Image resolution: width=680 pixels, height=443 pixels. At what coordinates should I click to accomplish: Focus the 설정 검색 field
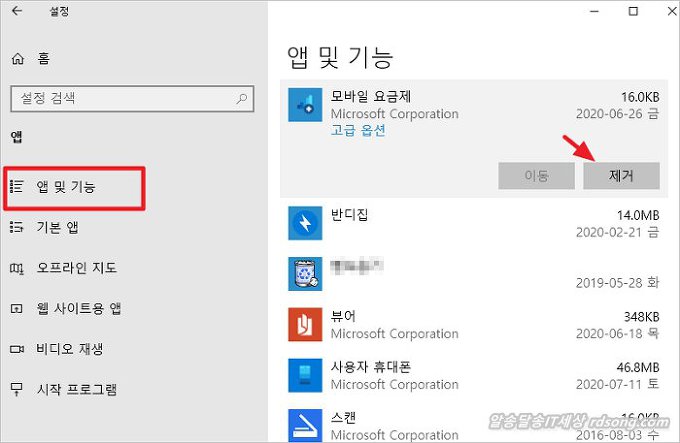coord(132,99)
